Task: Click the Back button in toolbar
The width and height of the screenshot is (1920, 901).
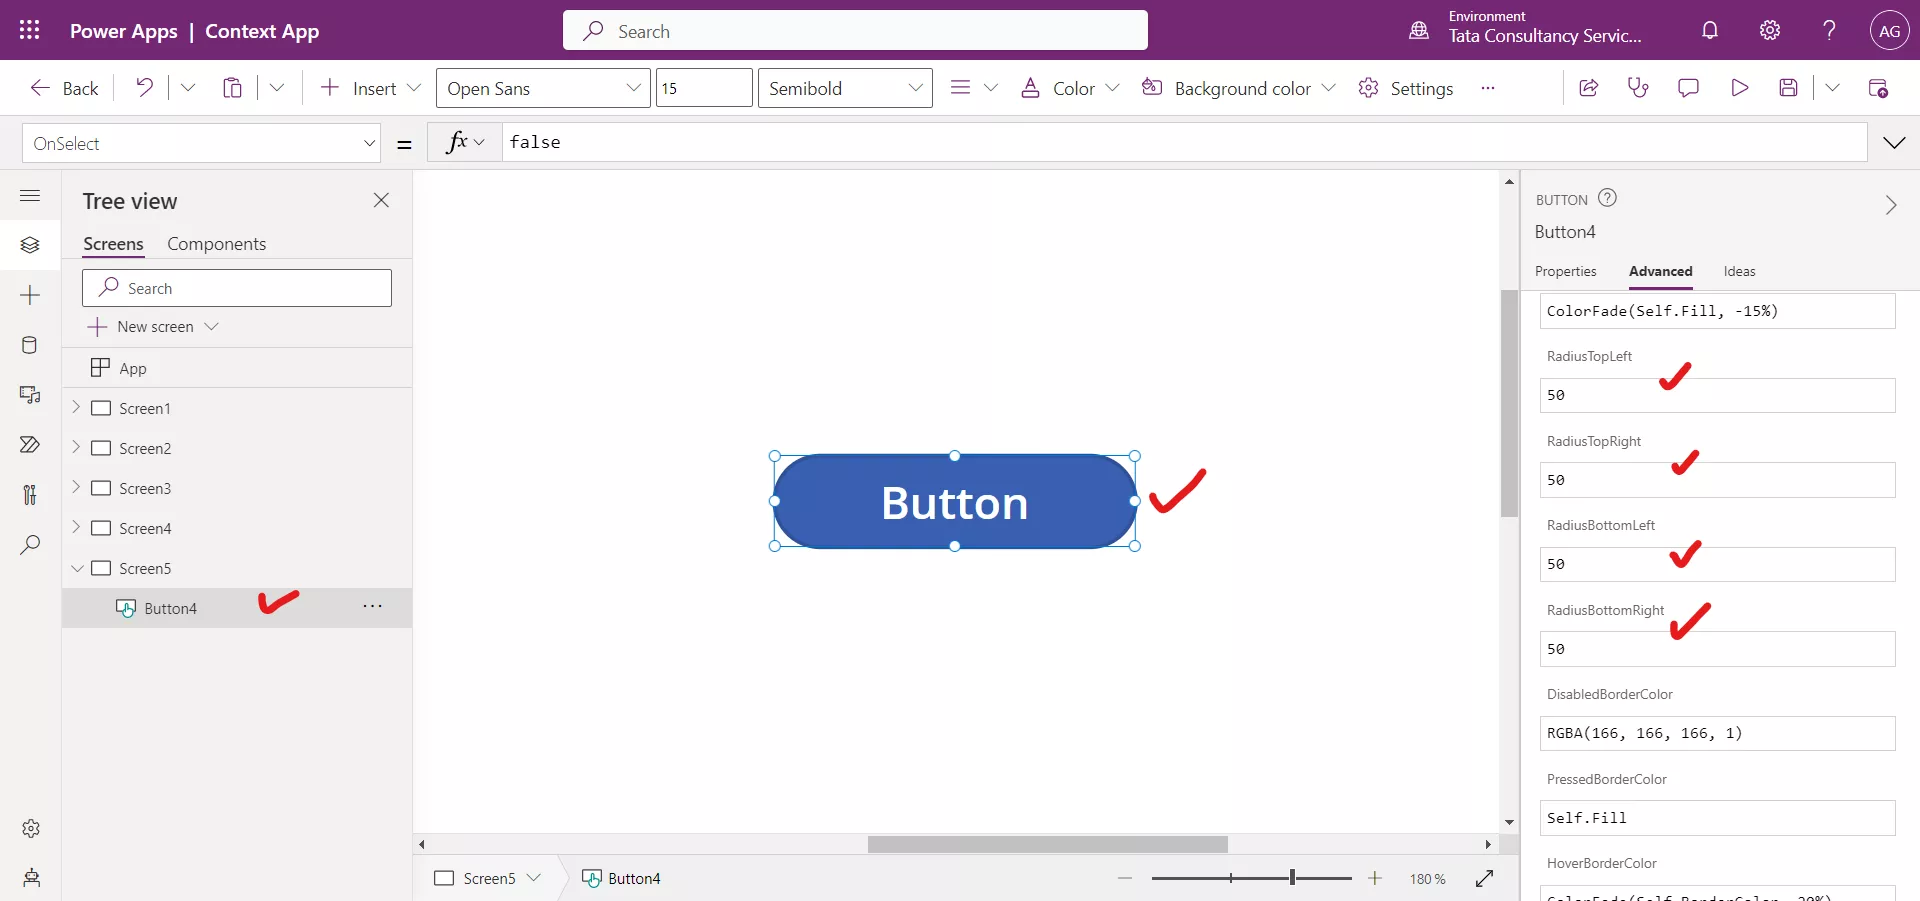Action: click(63, 88)
